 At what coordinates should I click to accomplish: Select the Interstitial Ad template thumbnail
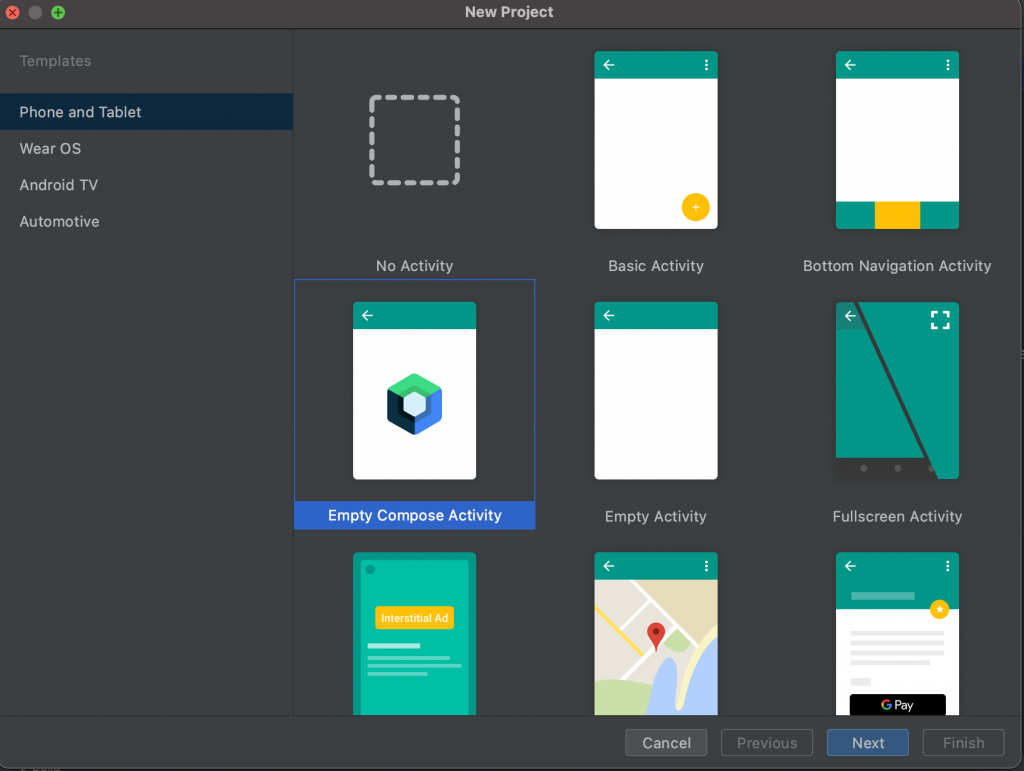click(415, 633)
